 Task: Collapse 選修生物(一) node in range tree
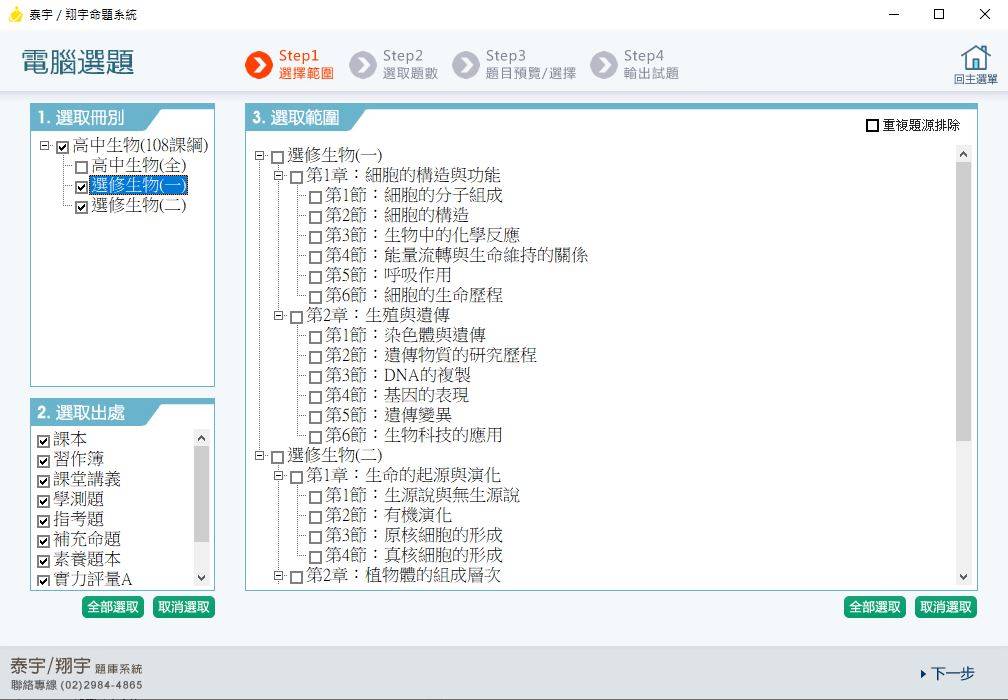coord(259,156)
